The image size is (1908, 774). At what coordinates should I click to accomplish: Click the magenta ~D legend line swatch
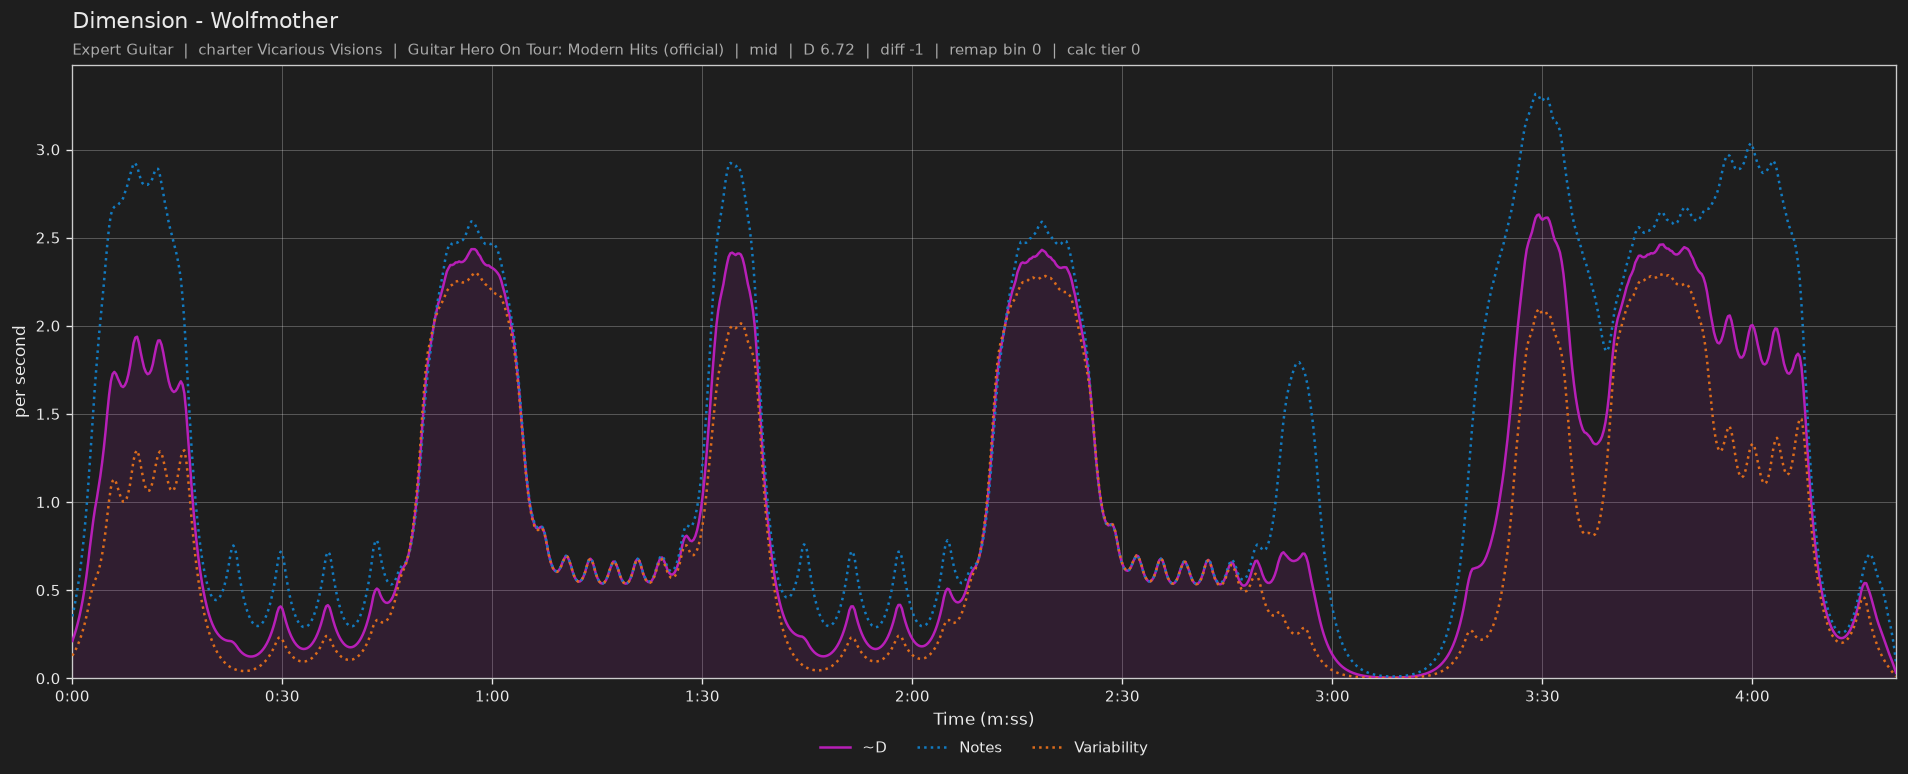click(835, 748)
